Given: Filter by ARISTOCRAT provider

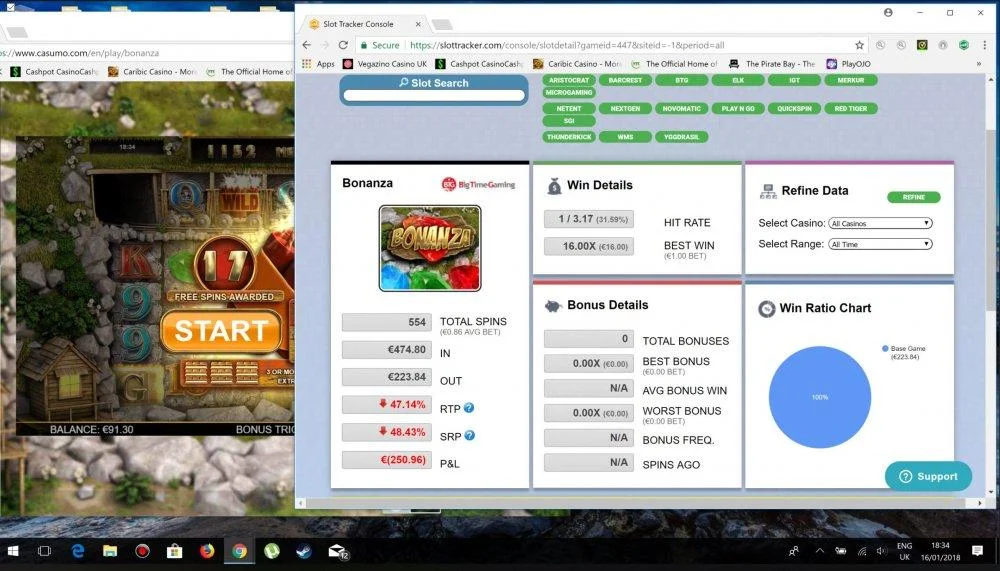Looking at the screenshot, I should pos(569,80).
